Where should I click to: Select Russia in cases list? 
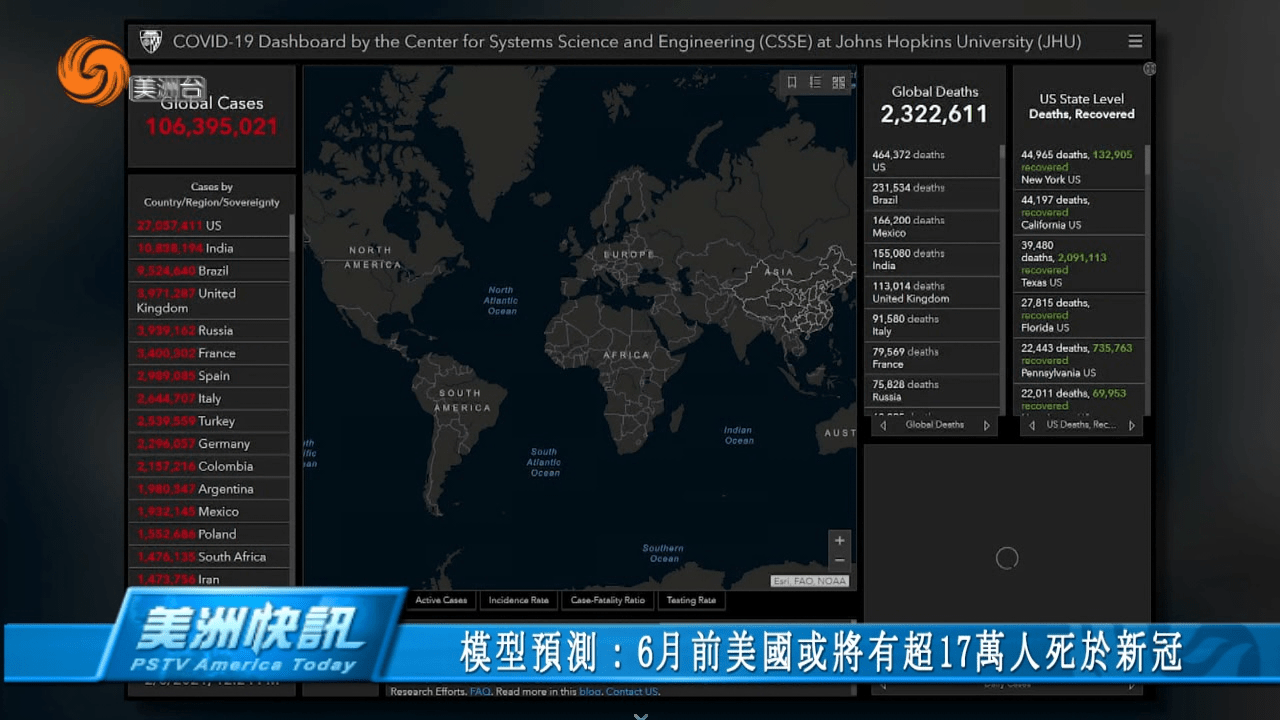tap(210, 330)
